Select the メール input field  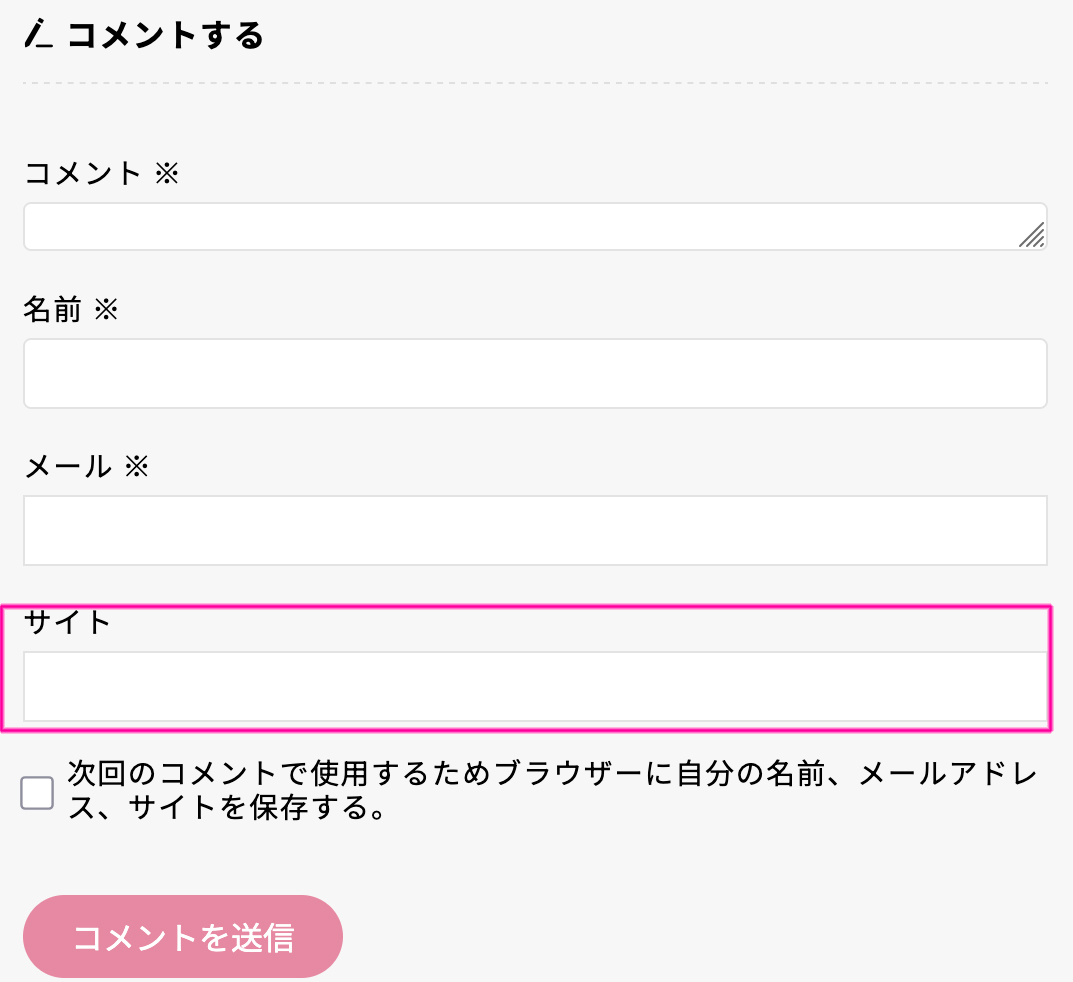pyautogui.click(x=535, y=530)
